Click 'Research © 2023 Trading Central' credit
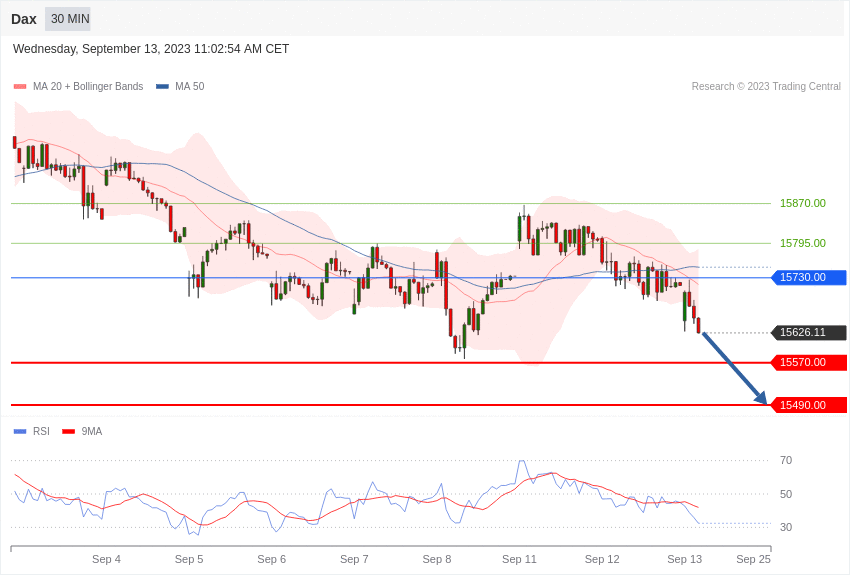 coord(766,86)
